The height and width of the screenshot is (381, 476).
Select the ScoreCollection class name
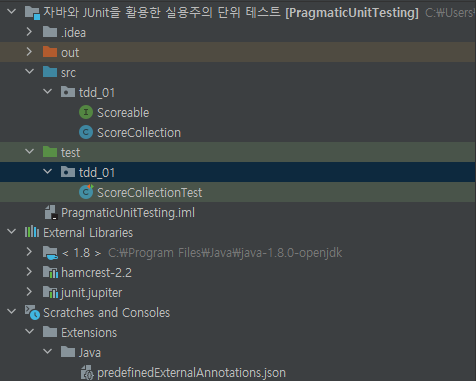(x=139, y=133)
